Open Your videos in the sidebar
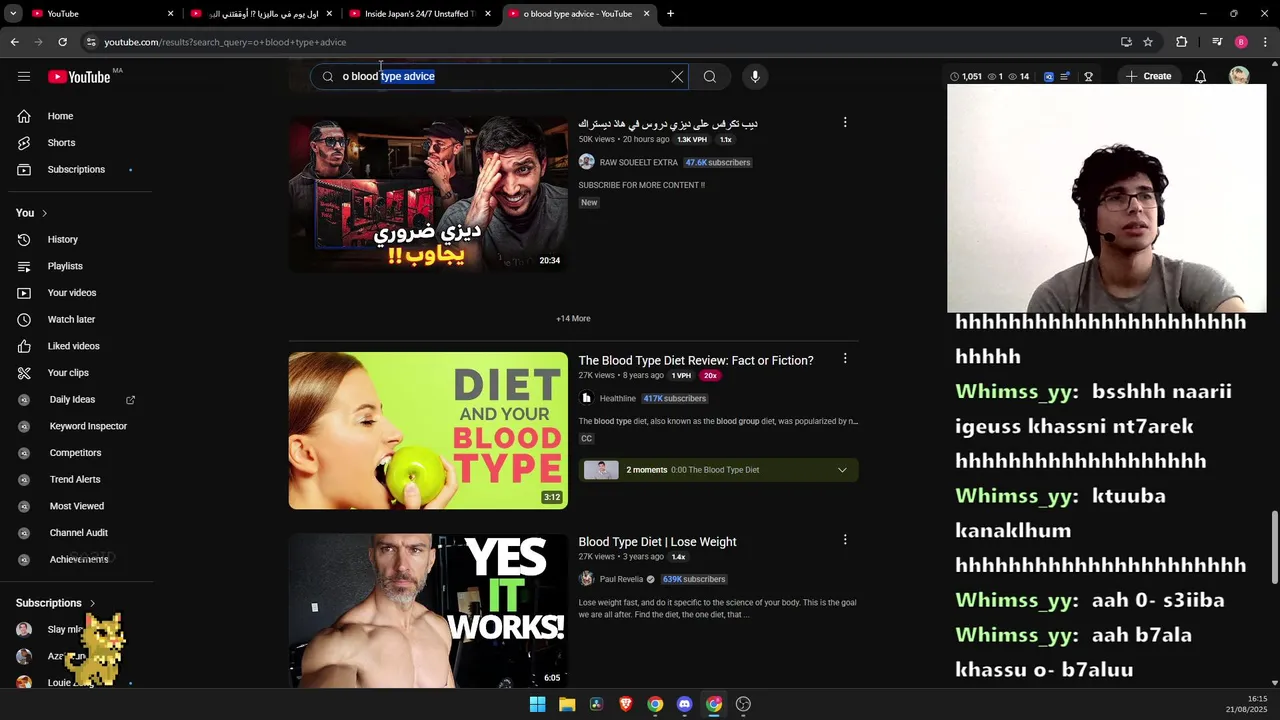The height and width of the screenshot is (720, 1280). click(x=76, y=293)
